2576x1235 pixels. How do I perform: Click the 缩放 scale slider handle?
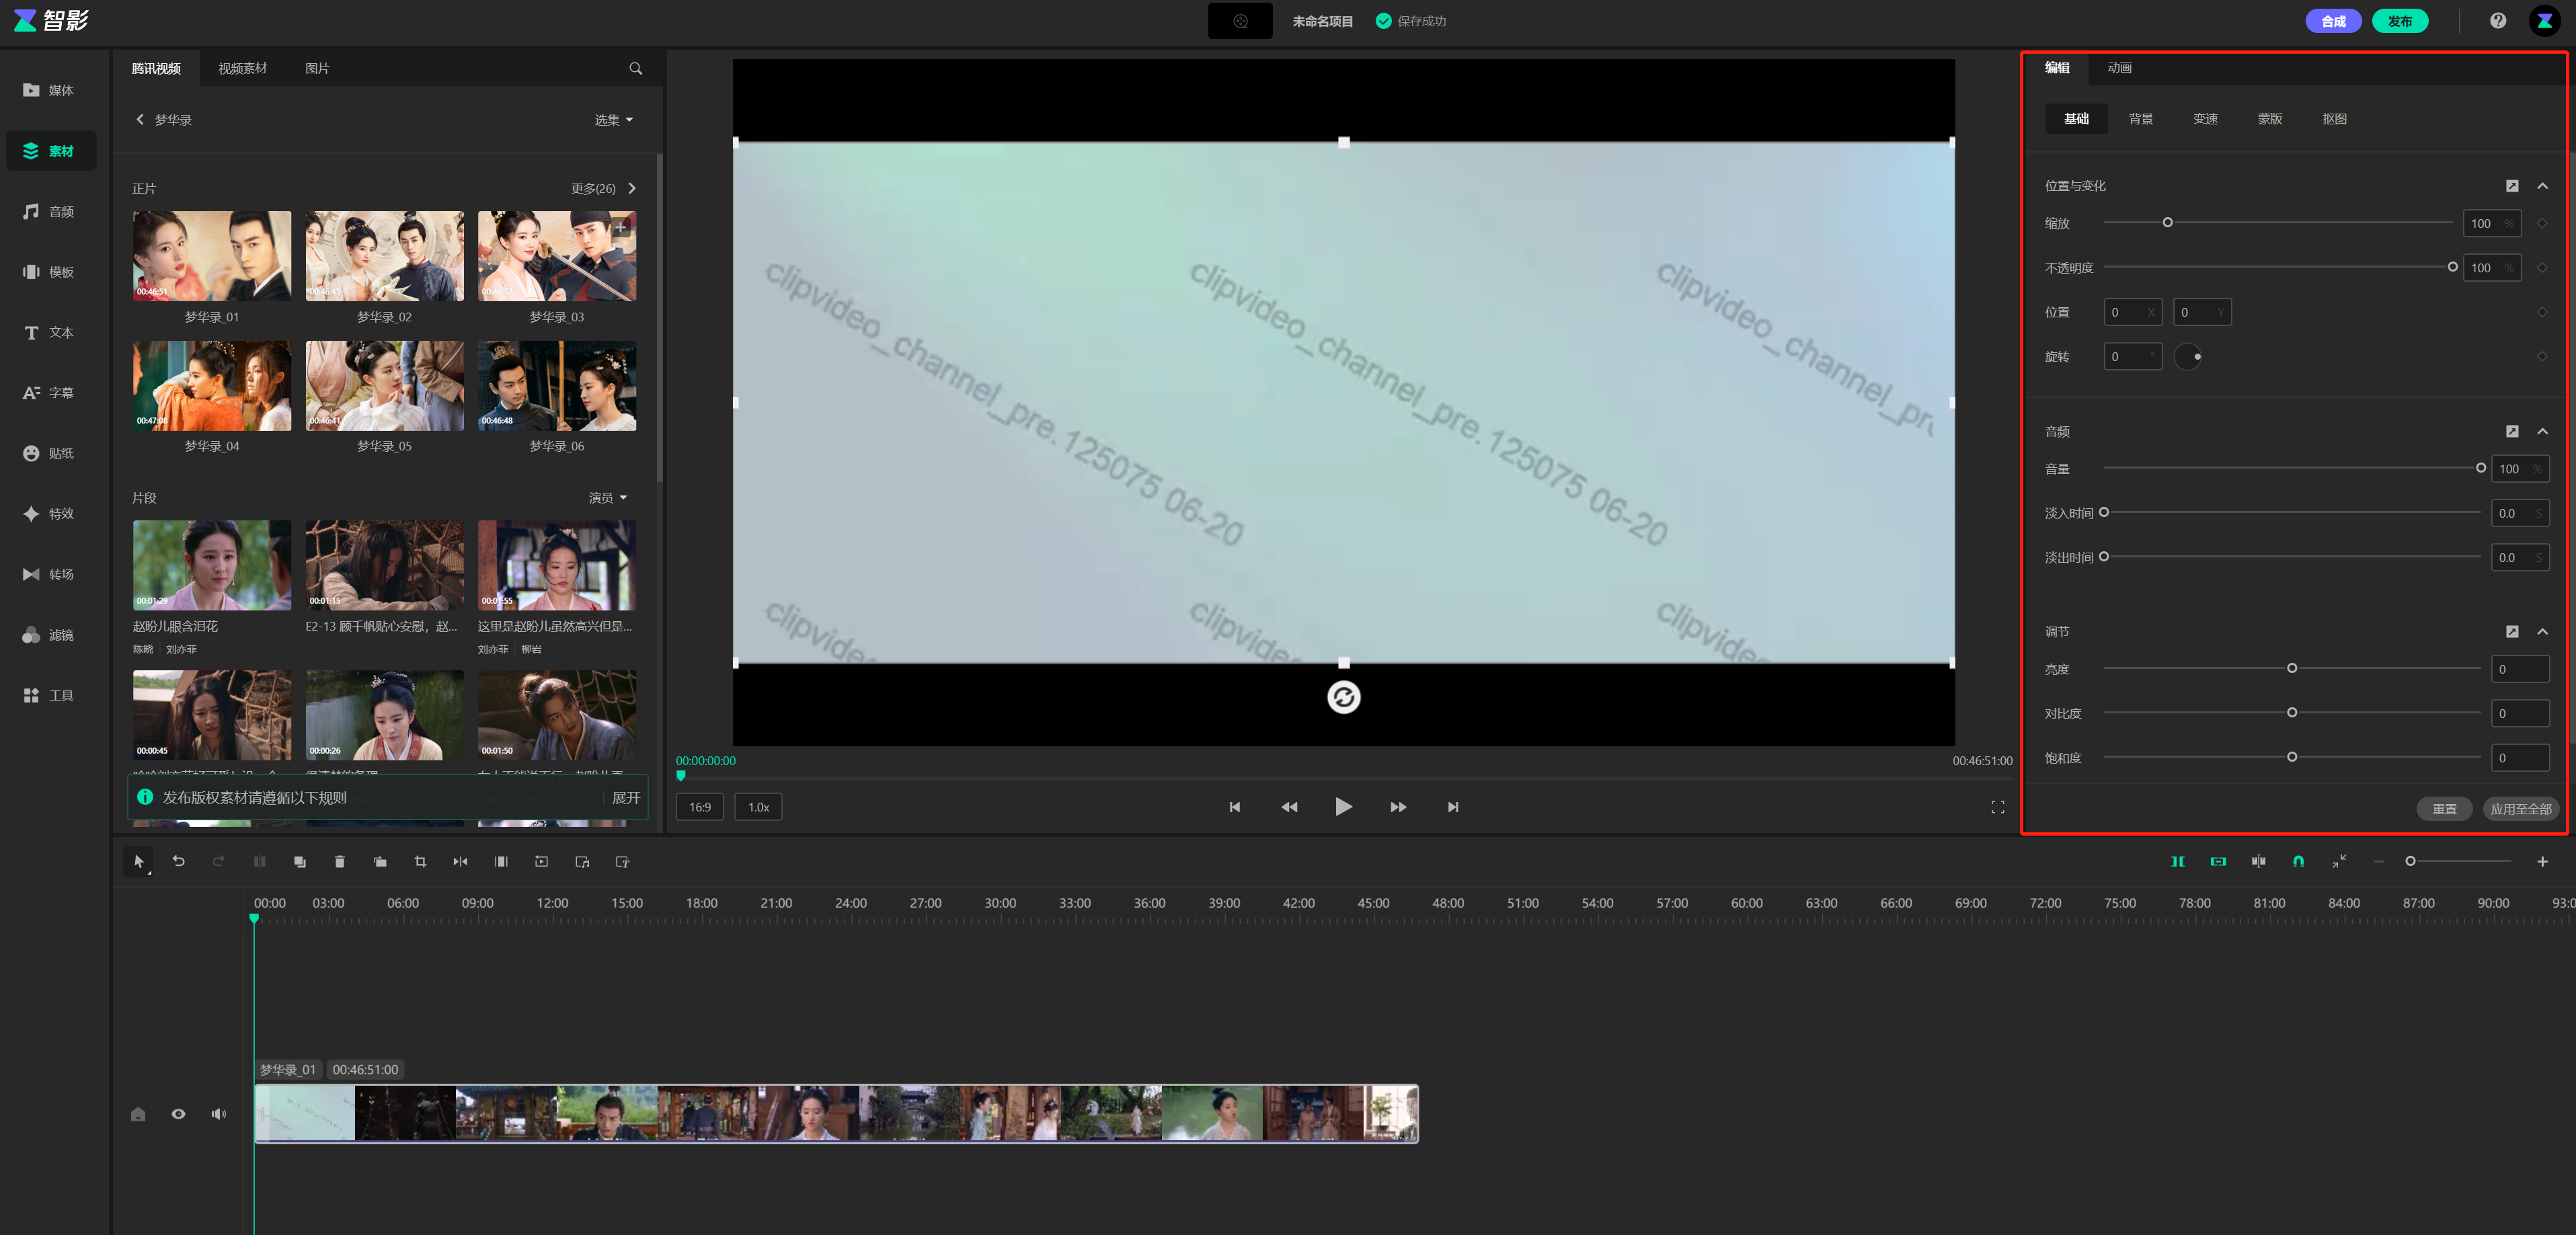tap(2167, 222)
